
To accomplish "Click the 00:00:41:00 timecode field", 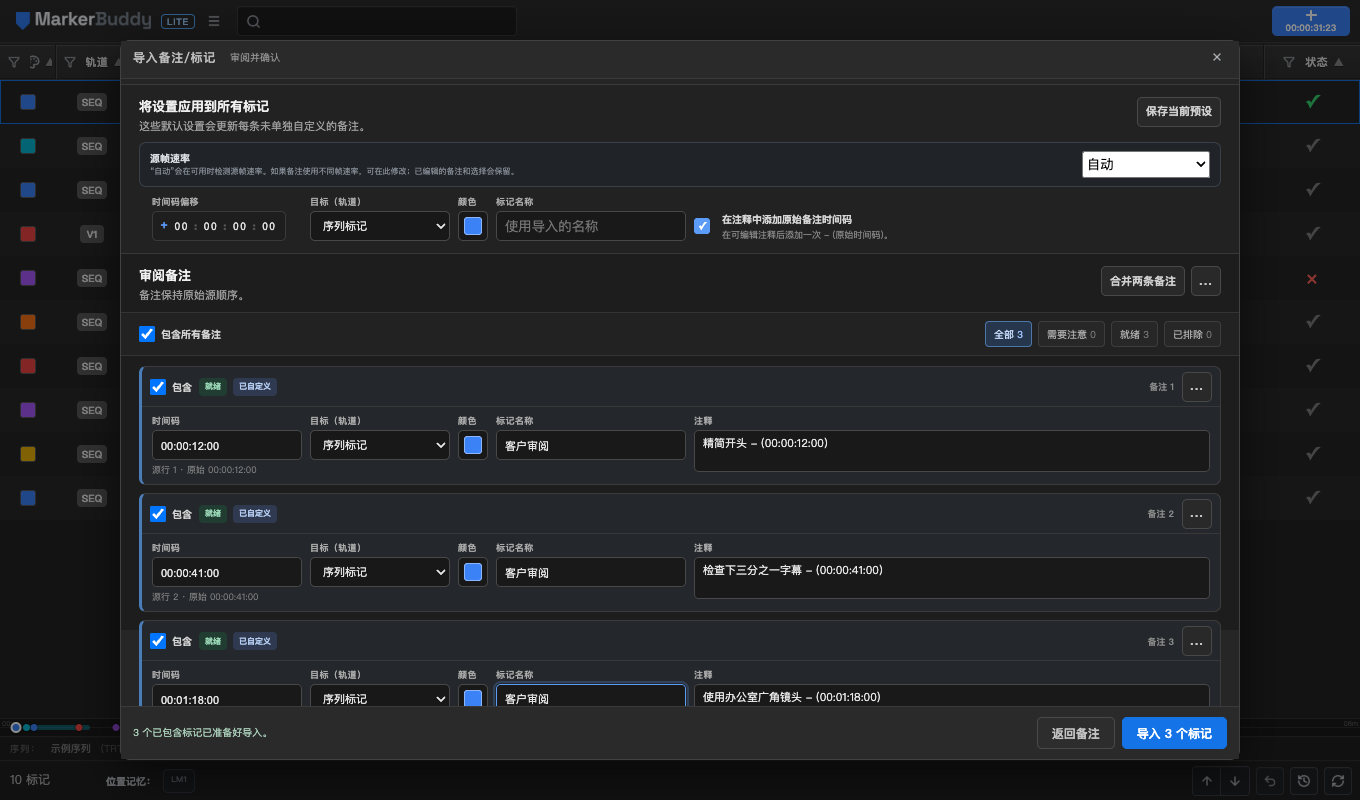I will [x=227, y=572].
